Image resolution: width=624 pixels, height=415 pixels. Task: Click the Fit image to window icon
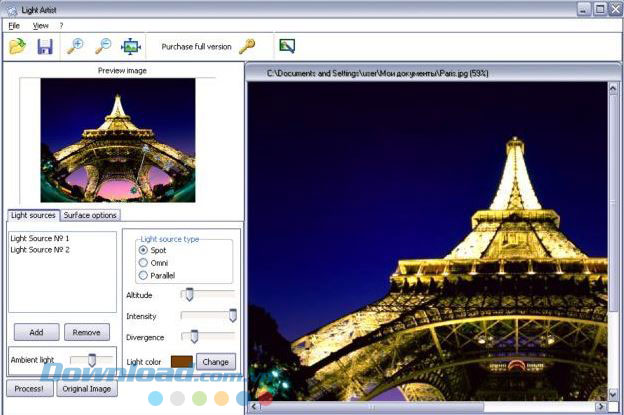click(x=130, y=46)
